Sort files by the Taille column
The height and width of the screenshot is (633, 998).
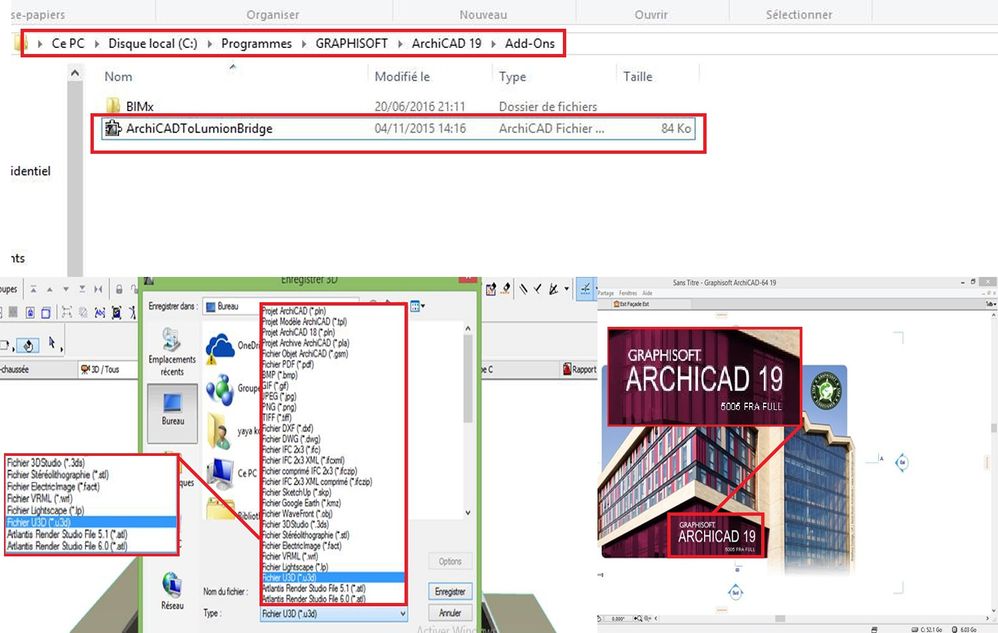click(x=638, y=76)
